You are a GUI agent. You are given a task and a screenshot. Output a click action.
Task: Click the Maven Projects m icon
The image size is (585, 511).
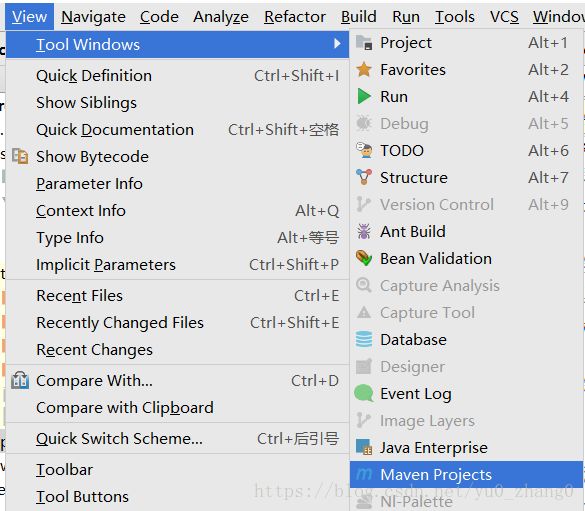pos(364,474)
